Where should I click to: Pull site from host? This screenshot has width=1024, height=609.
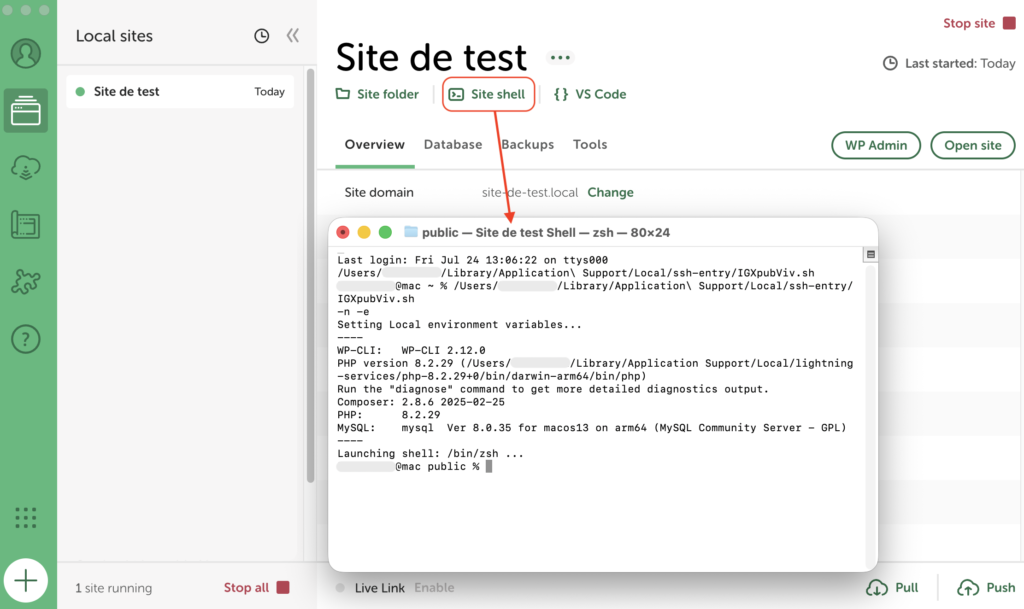pos(892,587)
